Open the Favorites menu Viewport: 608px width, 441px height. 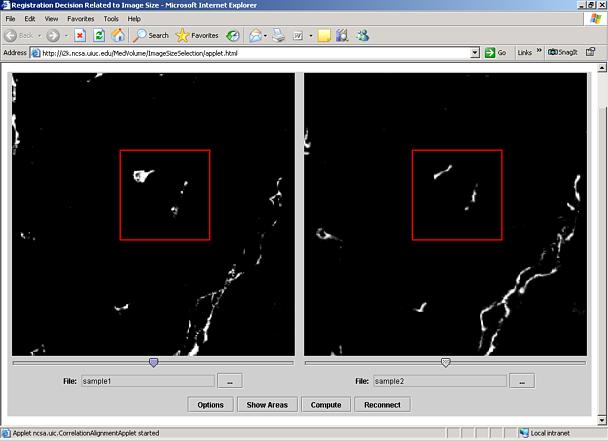80,18
